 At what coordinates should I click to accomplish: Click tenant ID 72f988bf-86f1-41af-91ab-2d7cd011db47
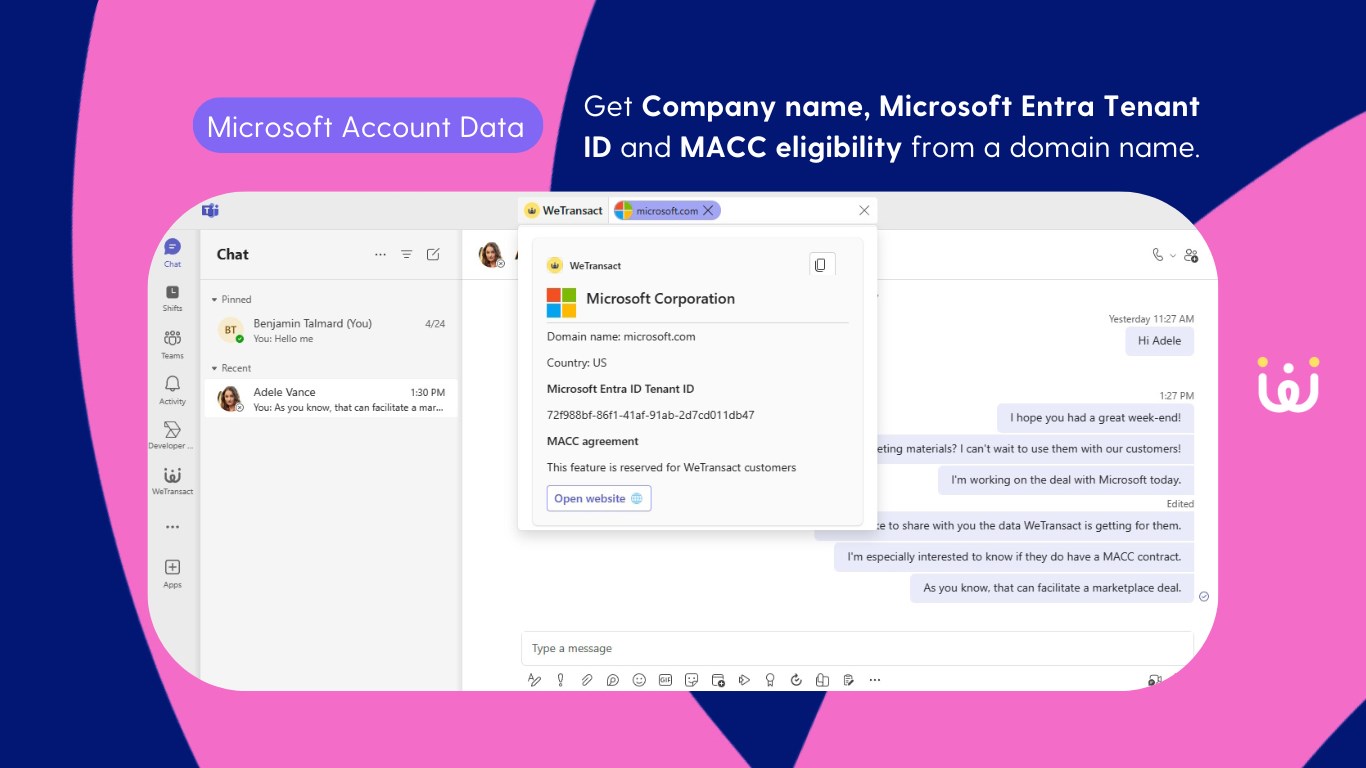(x=651, y=415)
